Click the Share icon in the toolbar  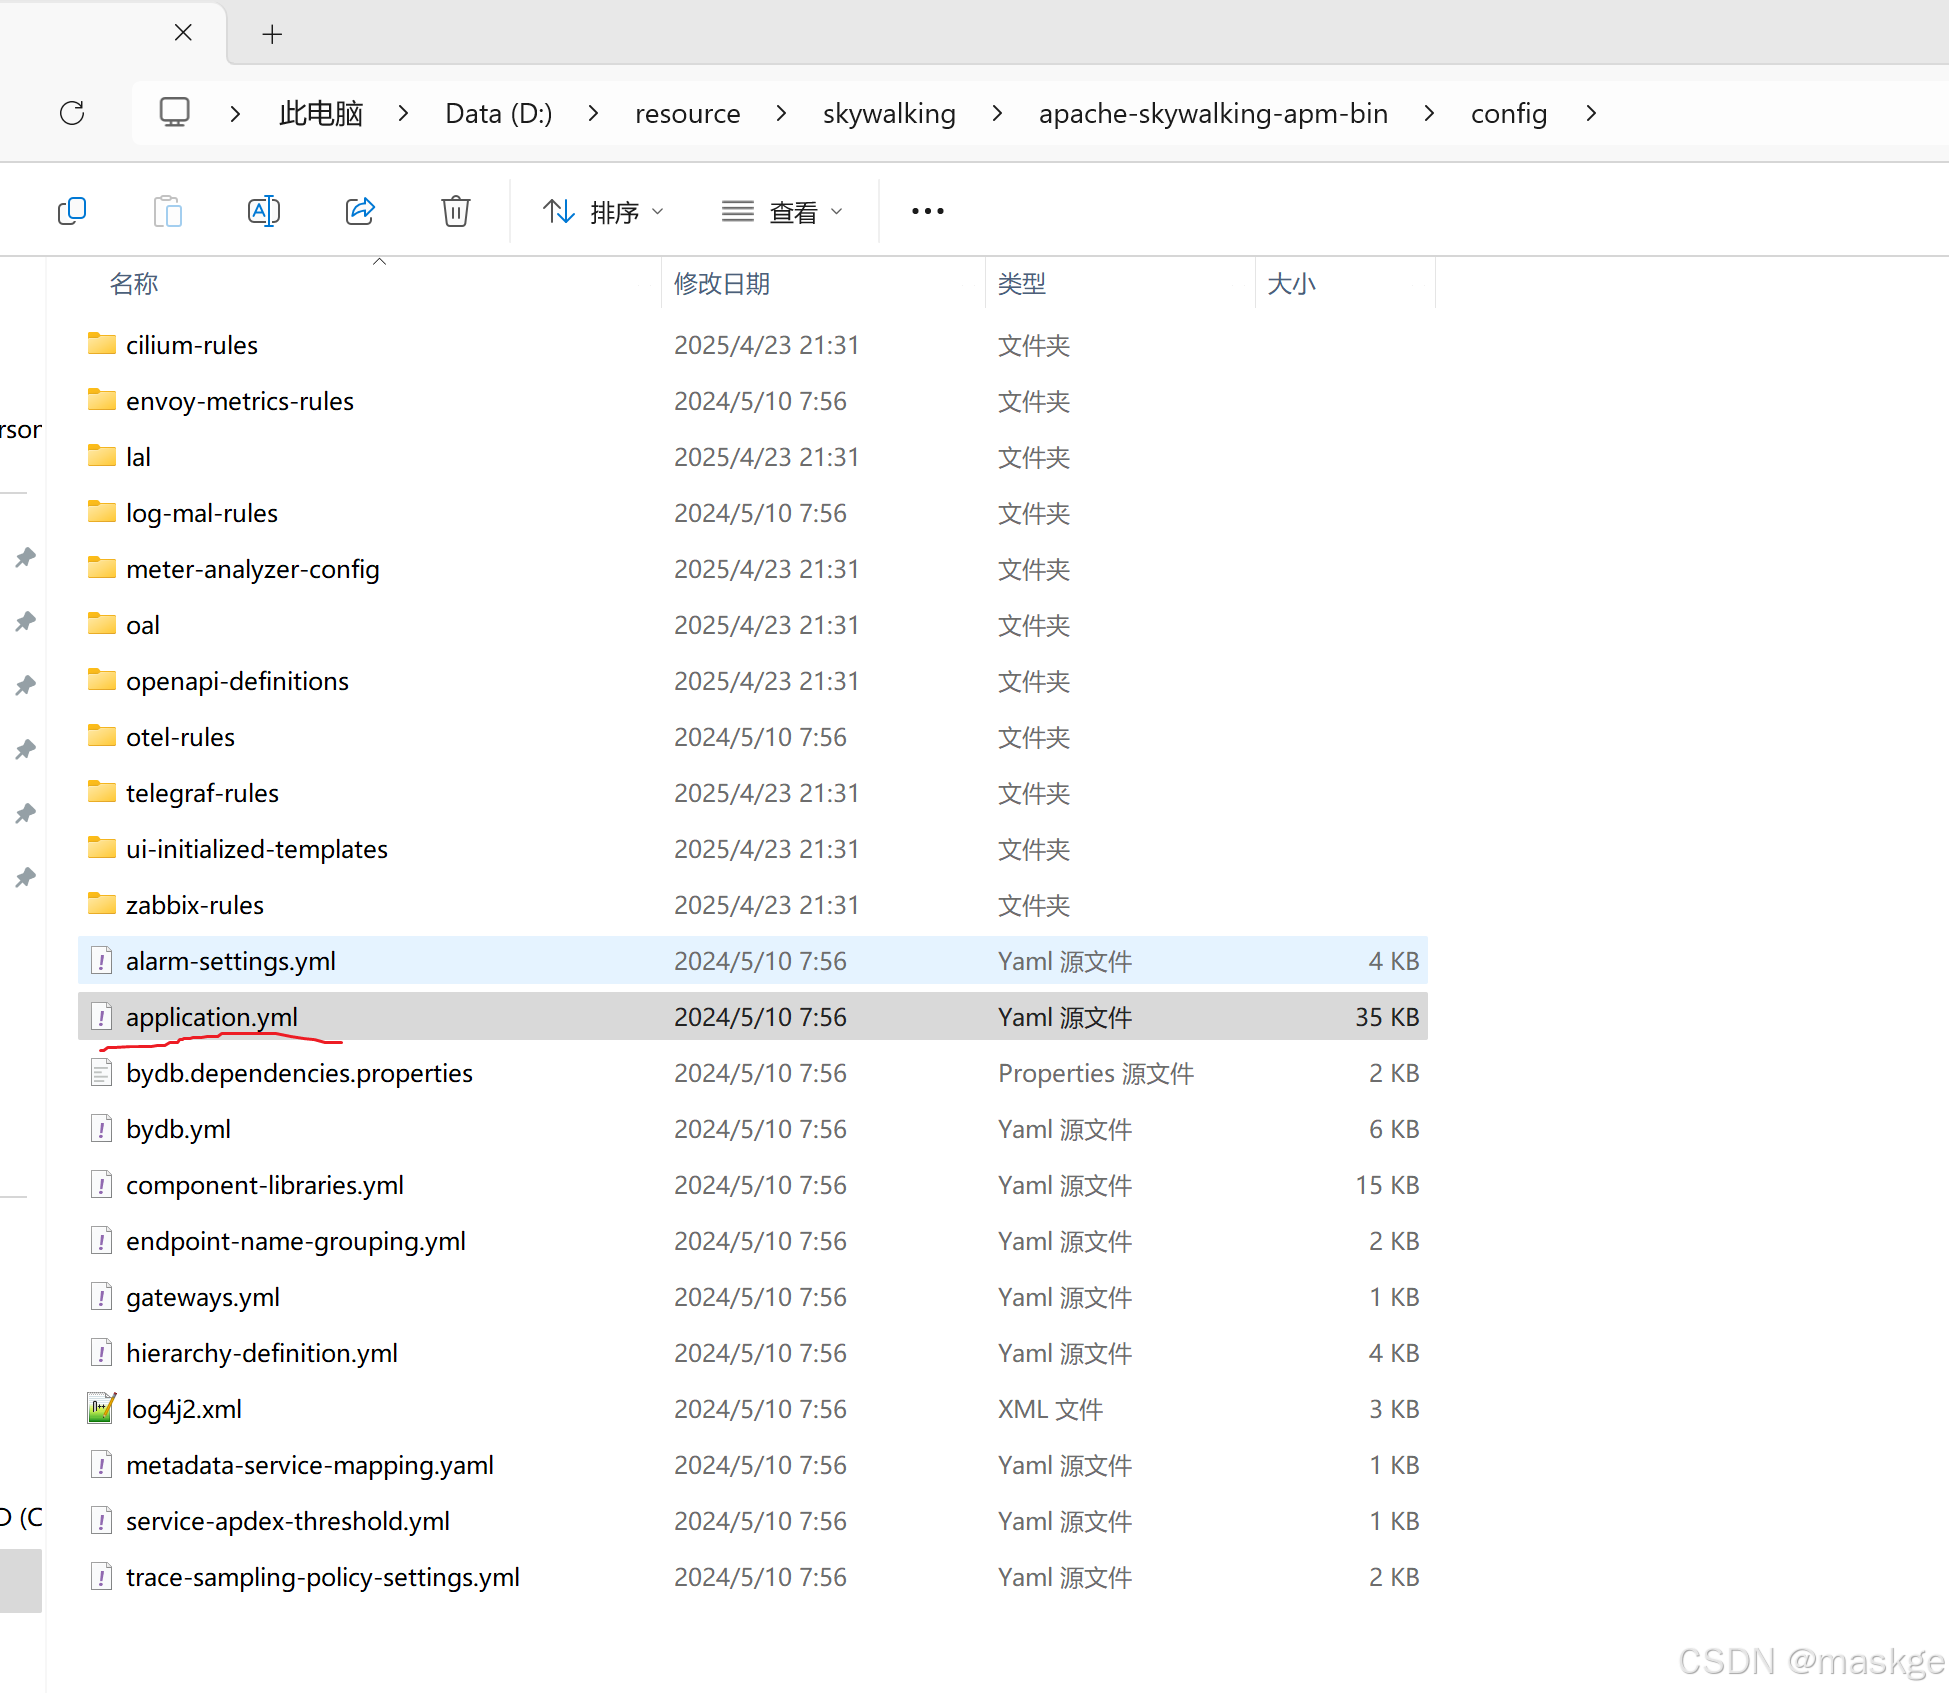pos(360,211)
